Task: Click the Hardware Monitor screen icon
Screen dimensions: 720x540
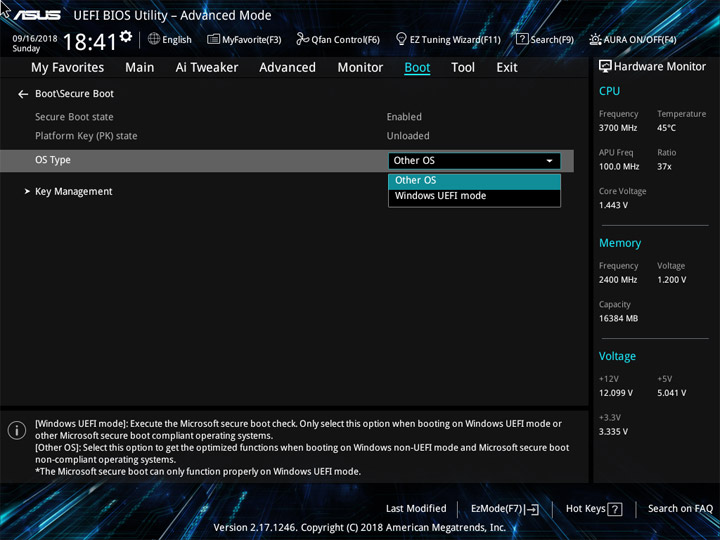Action: [605, 67]
